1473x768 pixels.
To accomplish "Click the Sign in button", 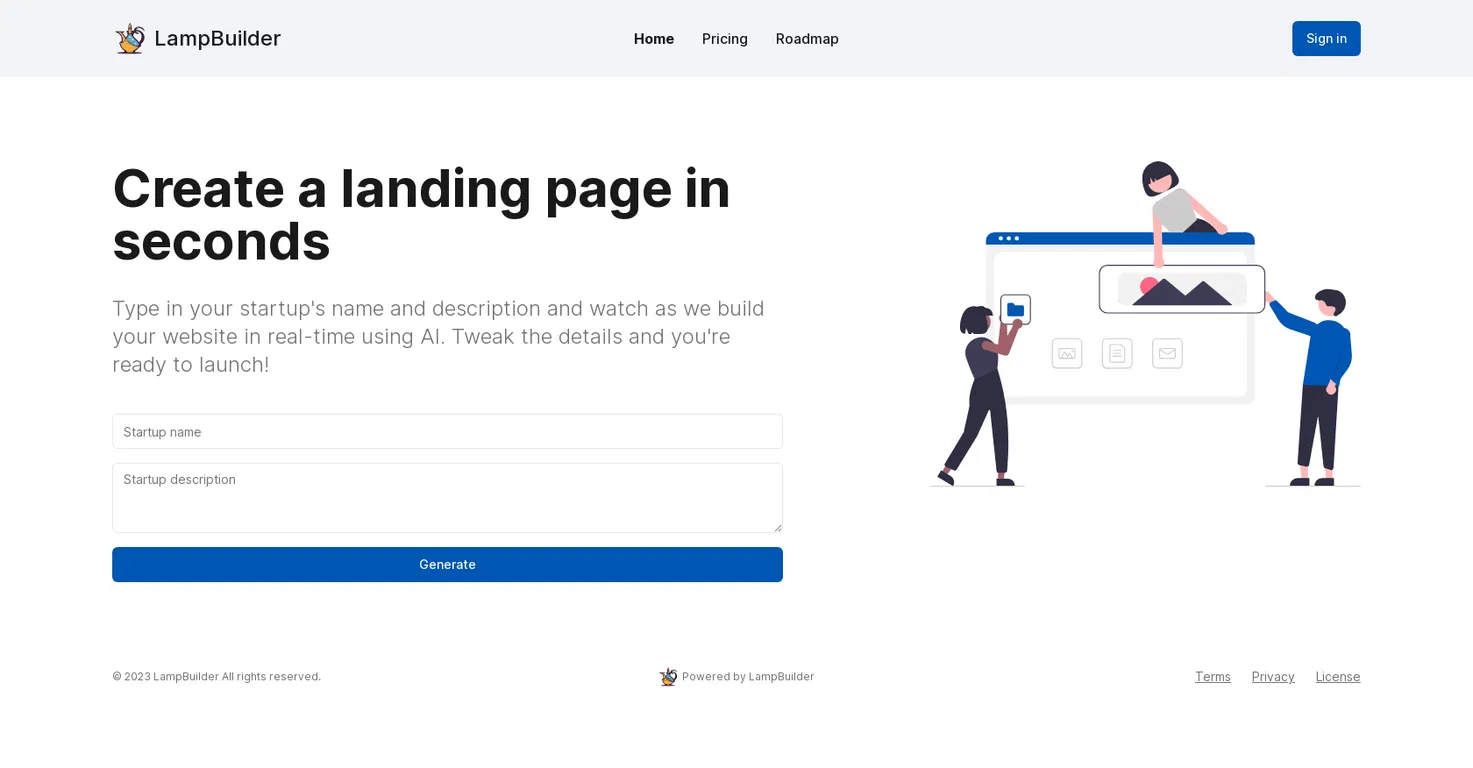I will pos(1326,38).
